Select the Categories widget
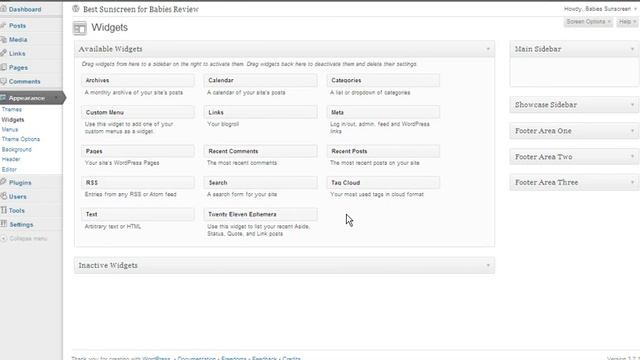 coord(383,80)
